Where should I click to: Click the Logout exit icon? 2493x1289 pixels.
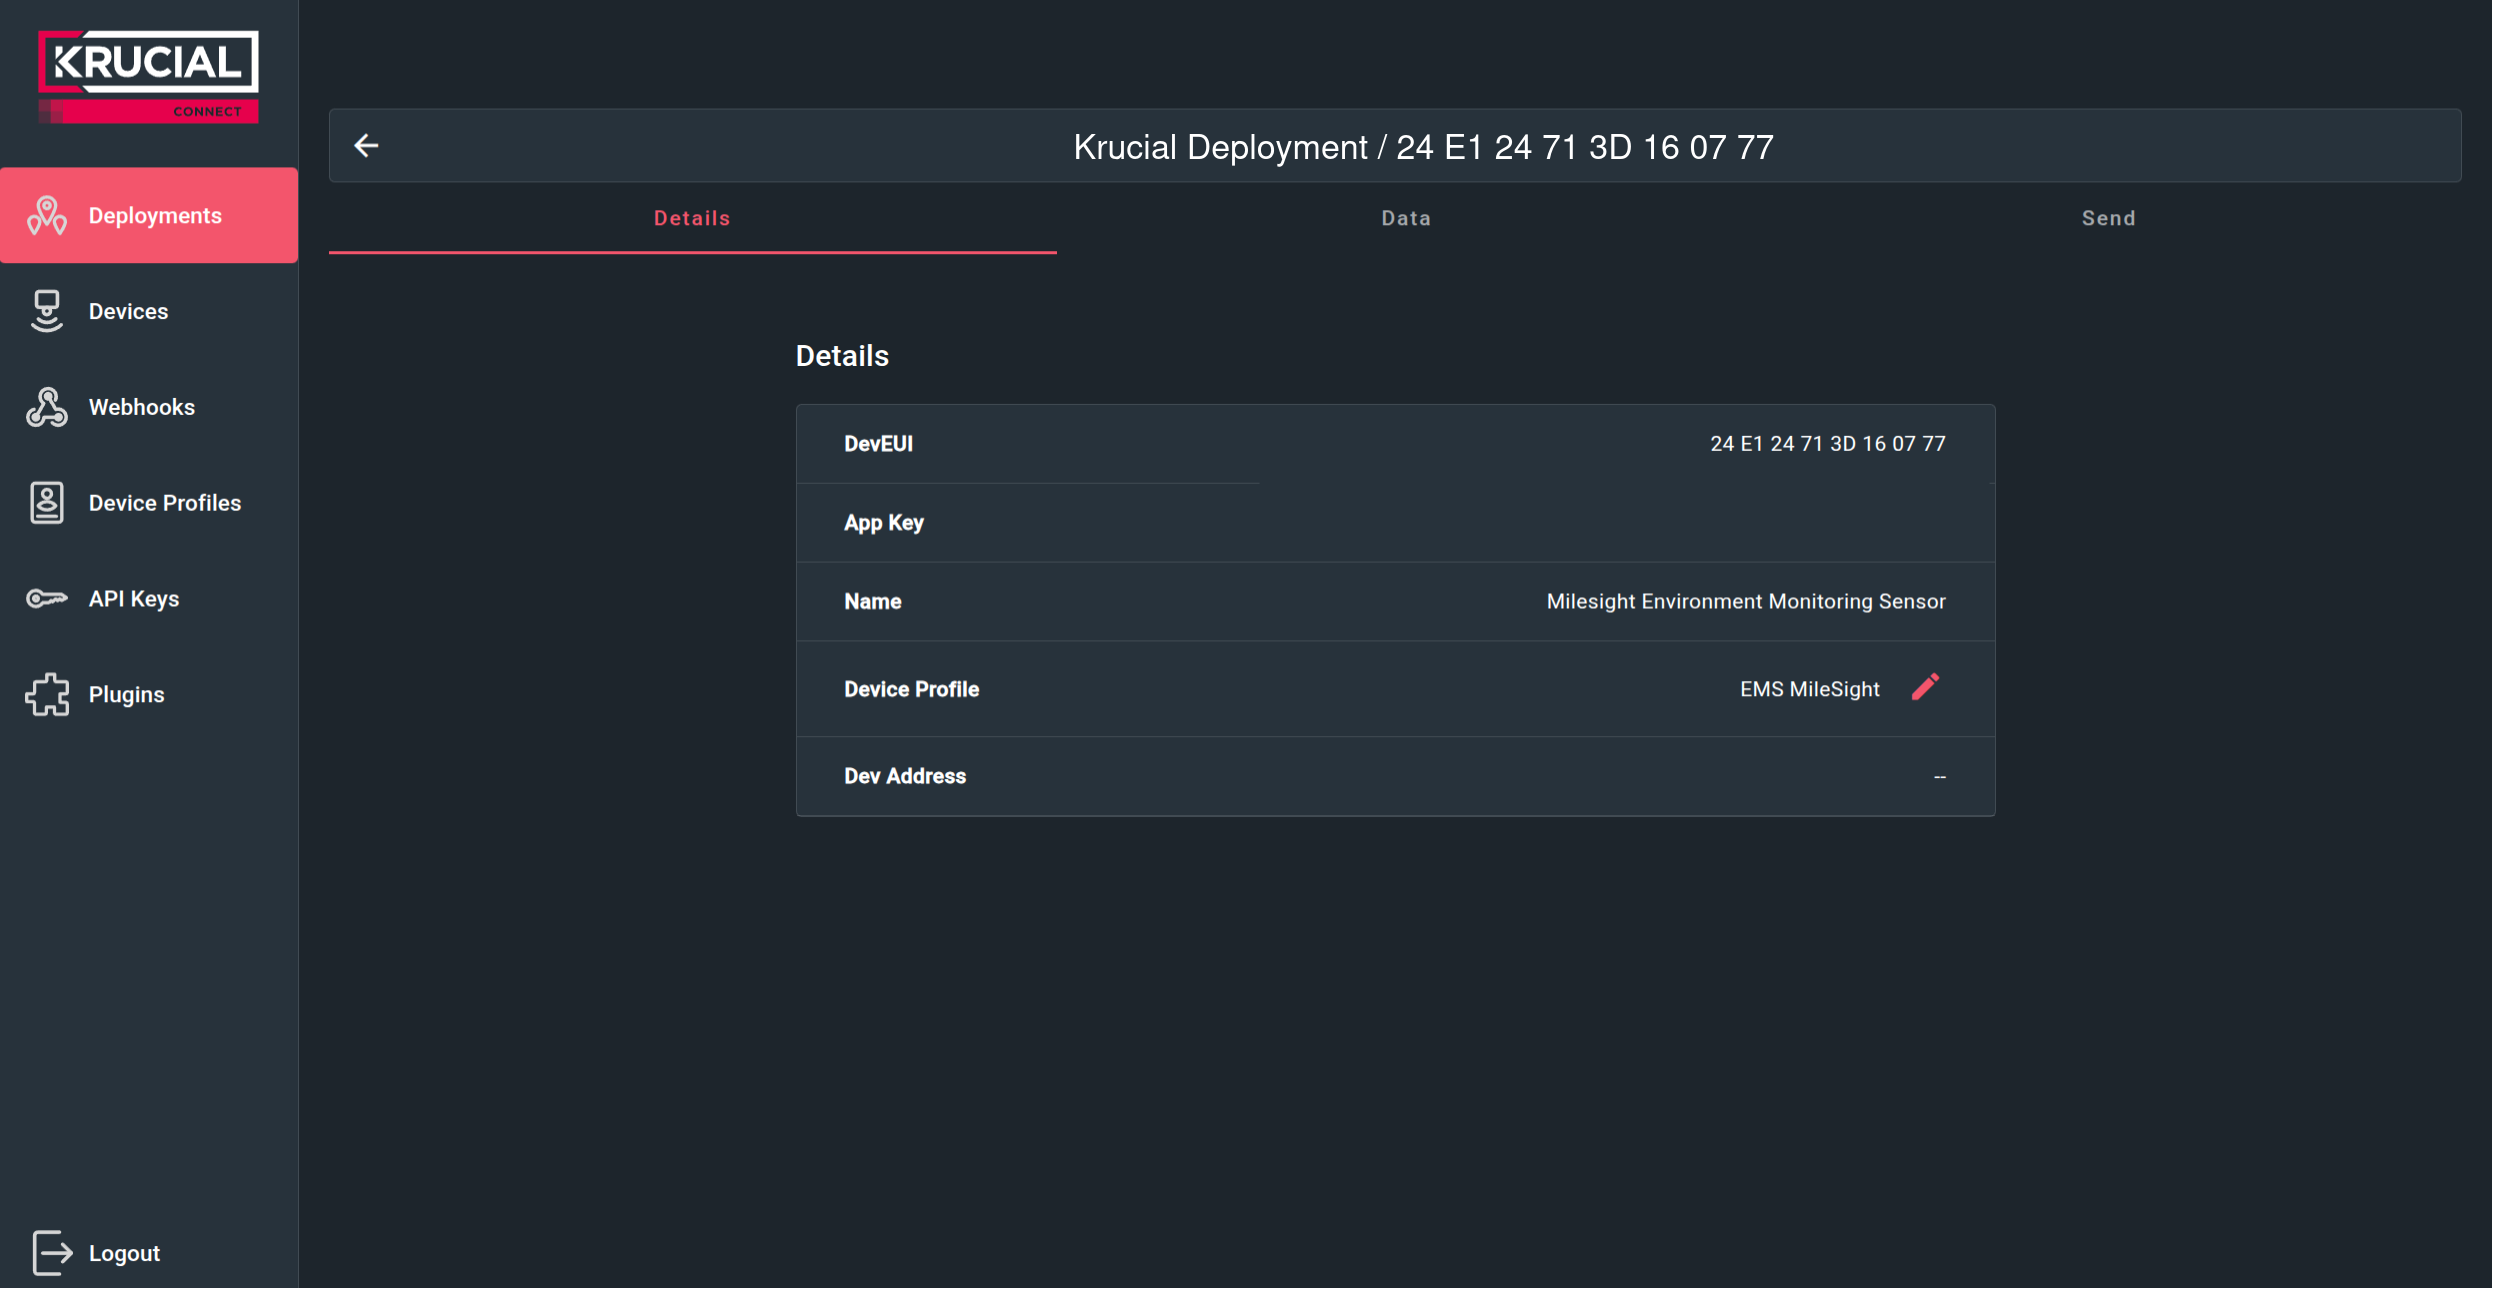pos(52,1253)
